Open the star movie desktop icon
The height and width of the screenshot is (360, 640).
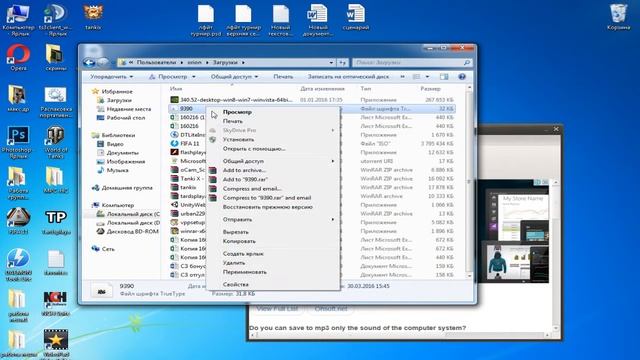click(56, 343)
